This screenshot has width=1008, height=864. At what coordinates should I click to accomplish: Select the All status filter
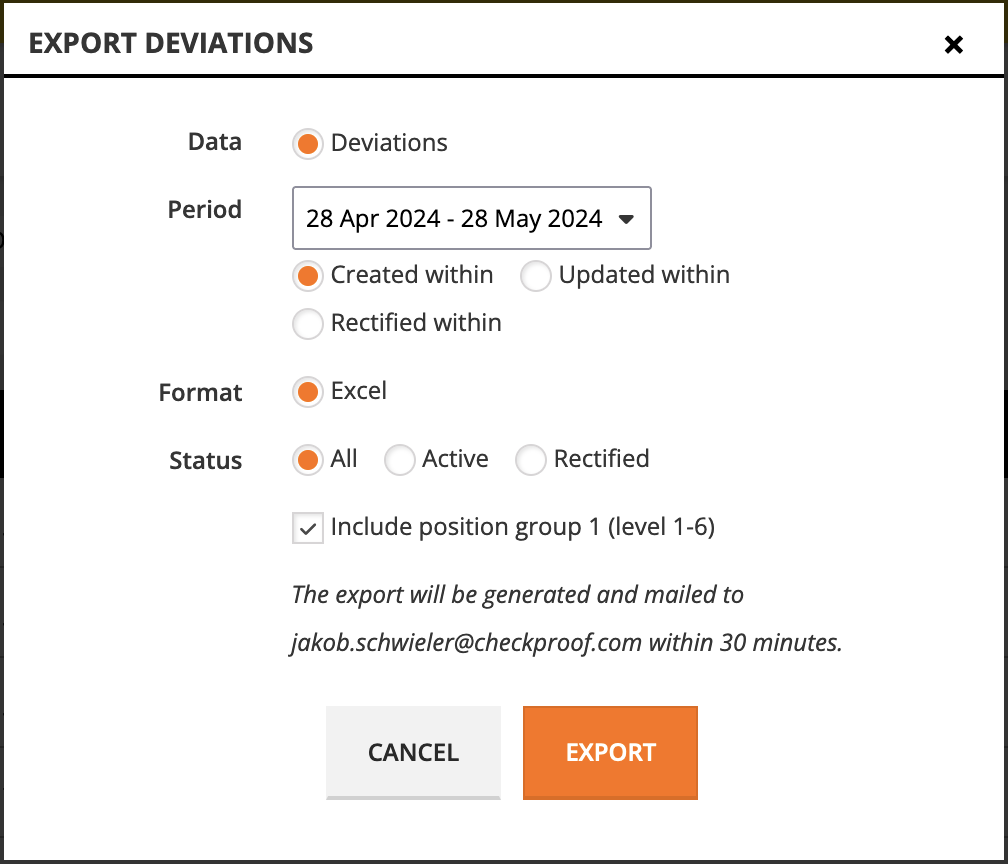[x=307, y=459]
